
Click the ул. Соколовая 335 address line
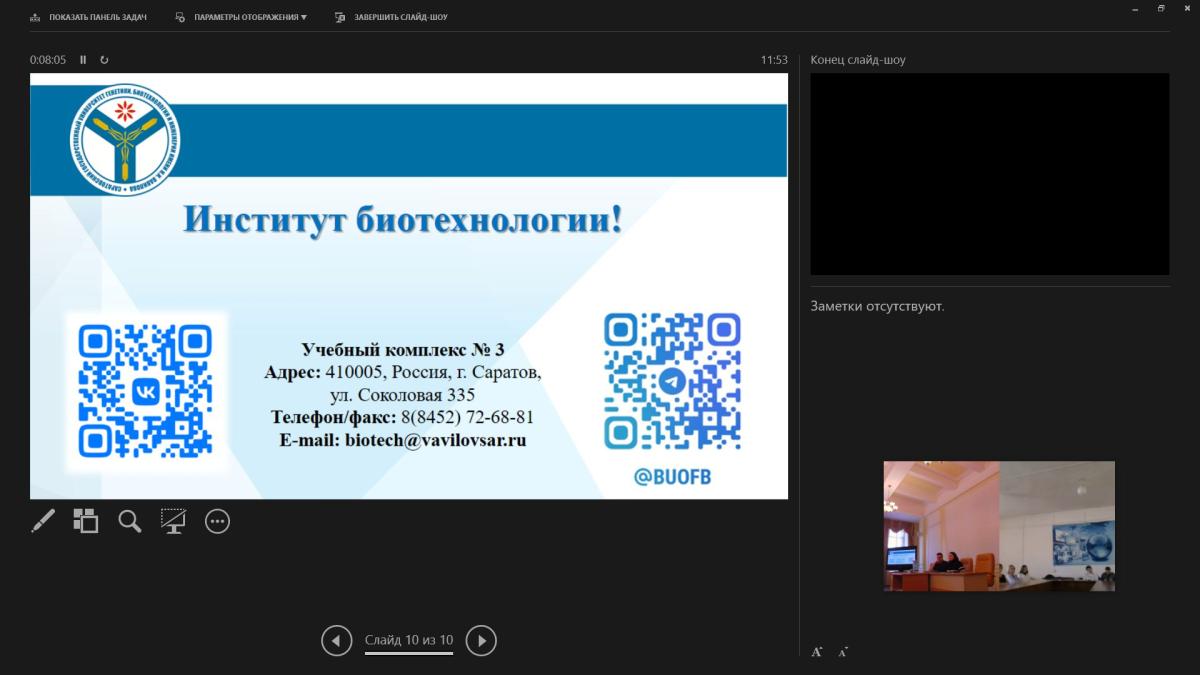(403, 395)
